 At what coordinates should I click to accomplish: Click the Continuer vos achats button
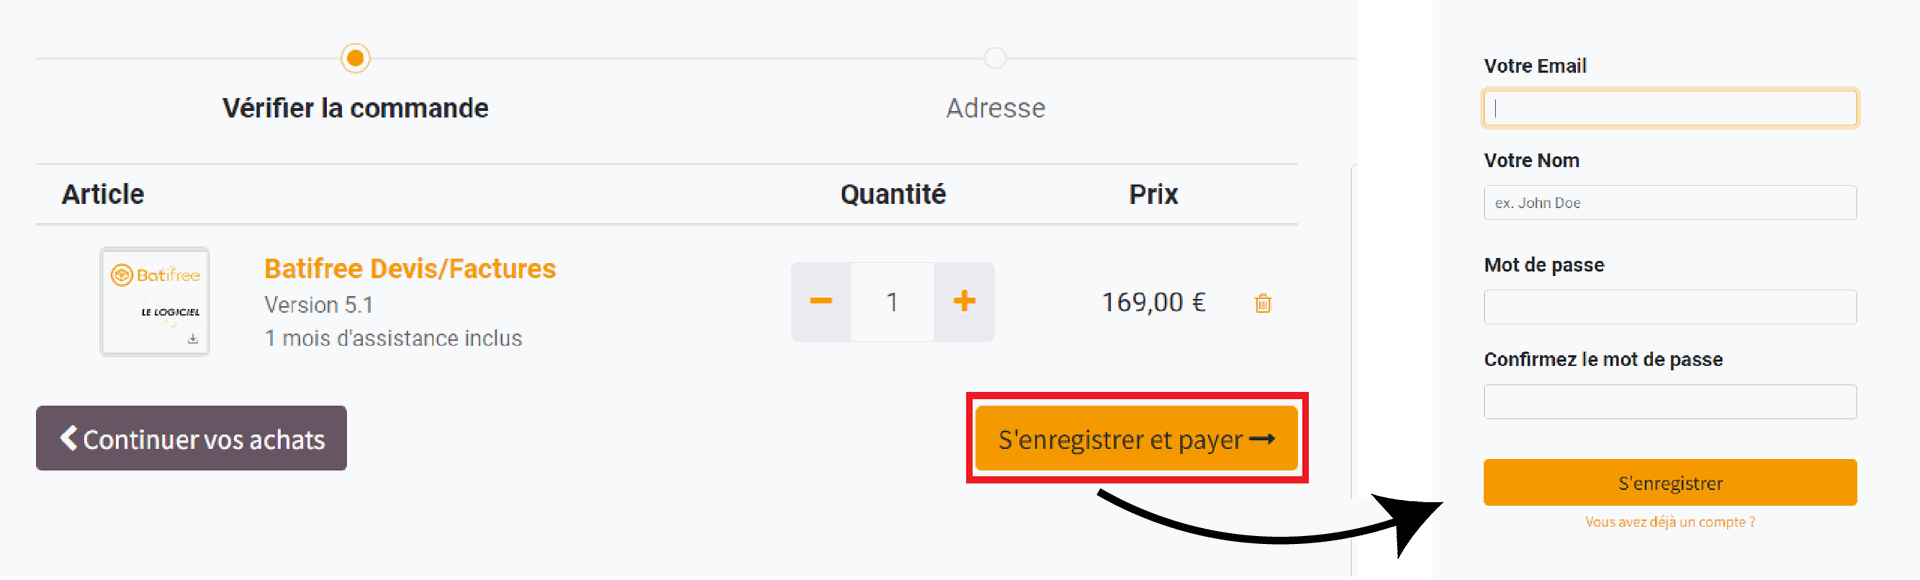tap(191, 438)
